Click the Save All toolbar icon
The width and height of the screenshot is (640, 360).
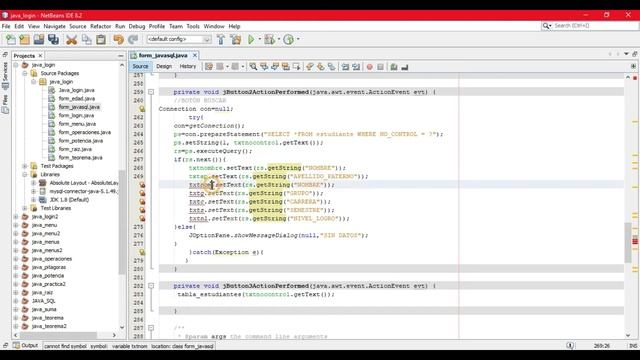[x=53, y=39]
